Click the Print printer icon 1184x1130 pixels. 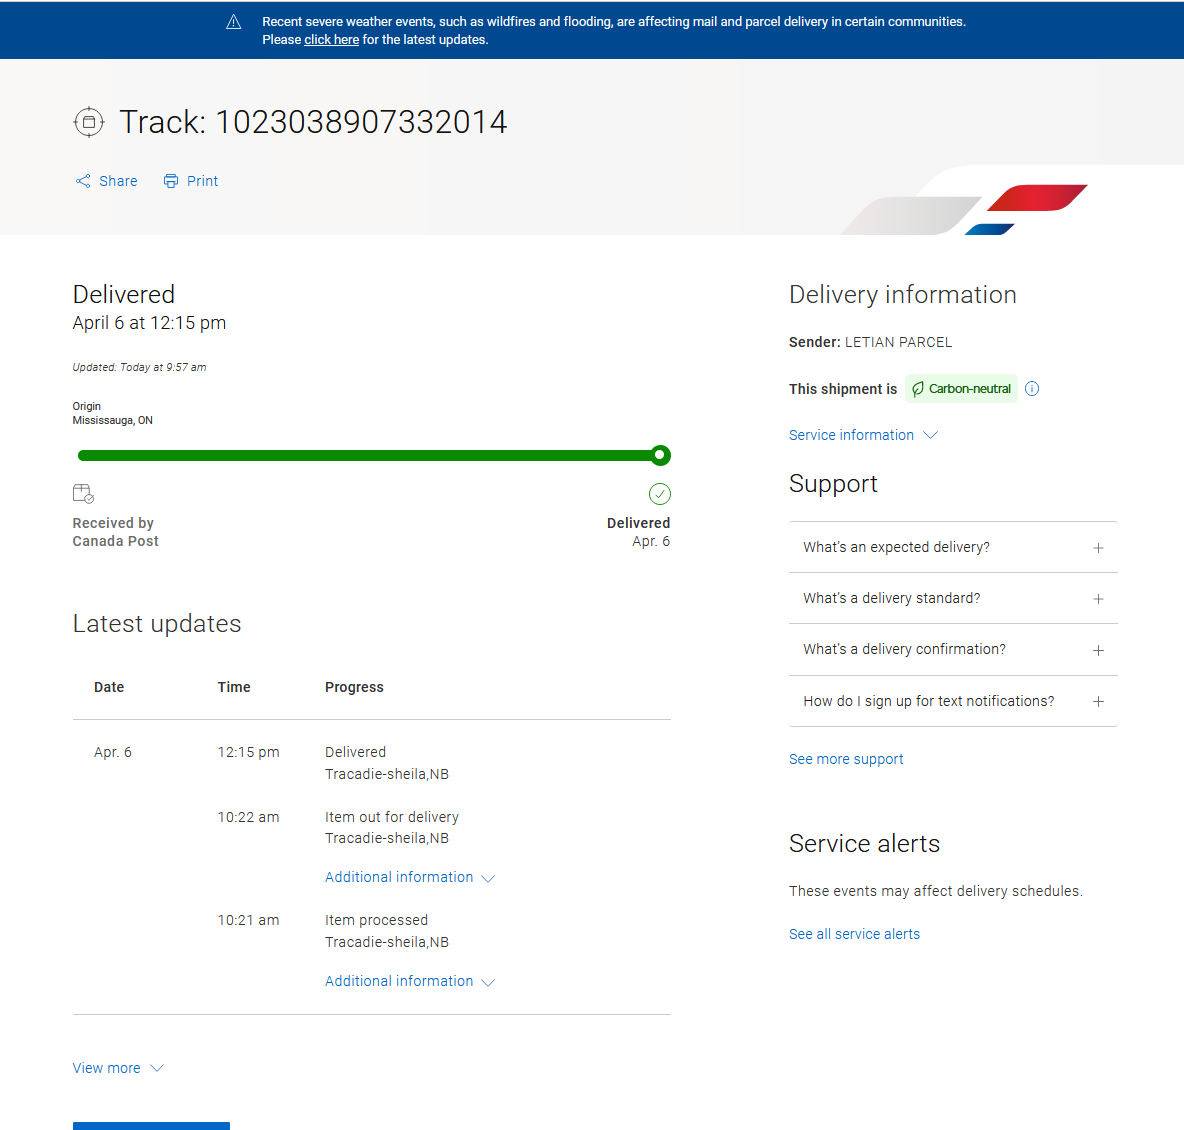coord(171,181)
